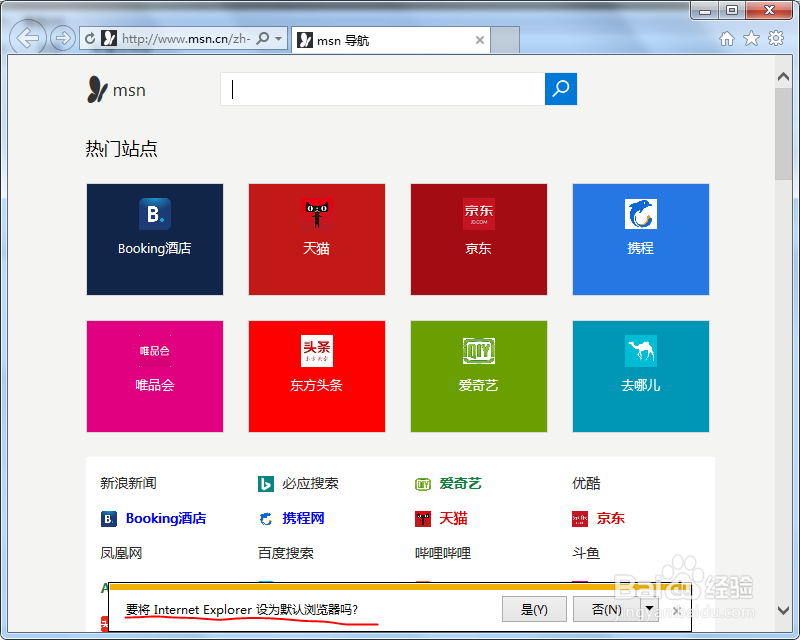Open the 爱奇艺 green tile
The image size is (800, 640).
(x=479, y=376)
